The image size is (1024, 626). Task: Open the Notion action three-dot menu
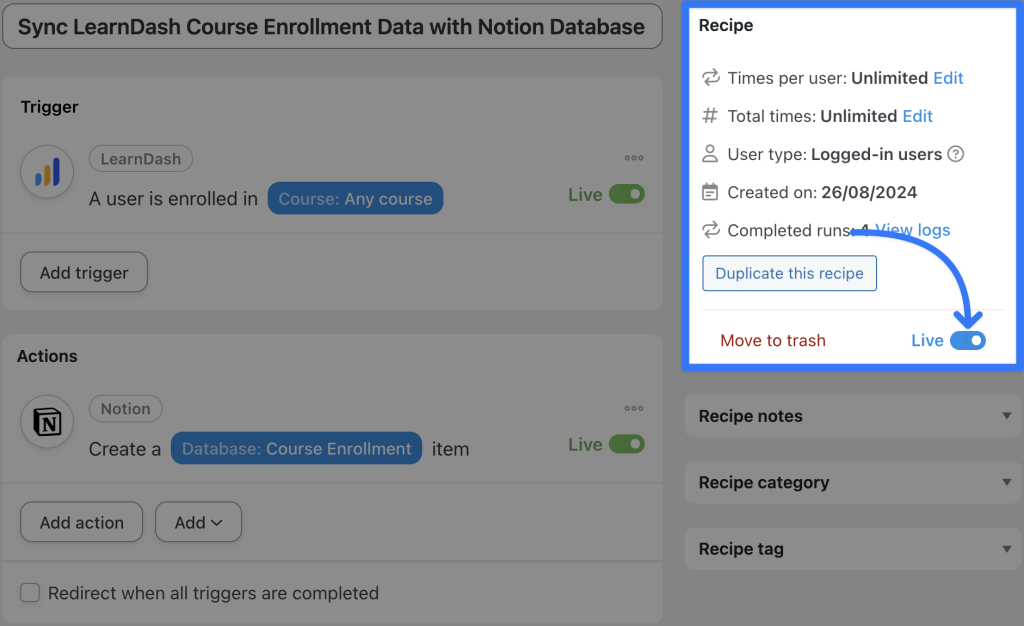[x=634, y=408]
